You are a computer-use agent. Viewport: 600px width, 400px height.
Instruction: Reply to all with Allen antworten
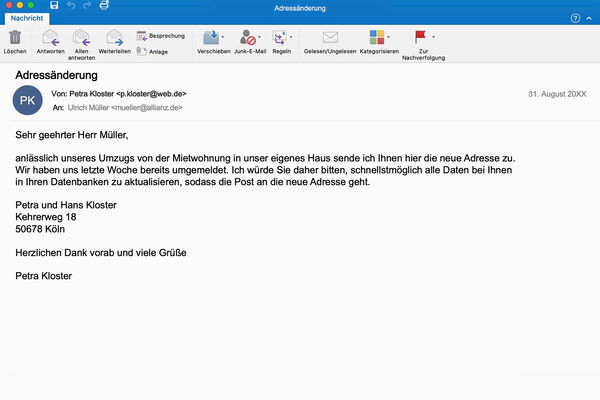click(x=81, y=44)
